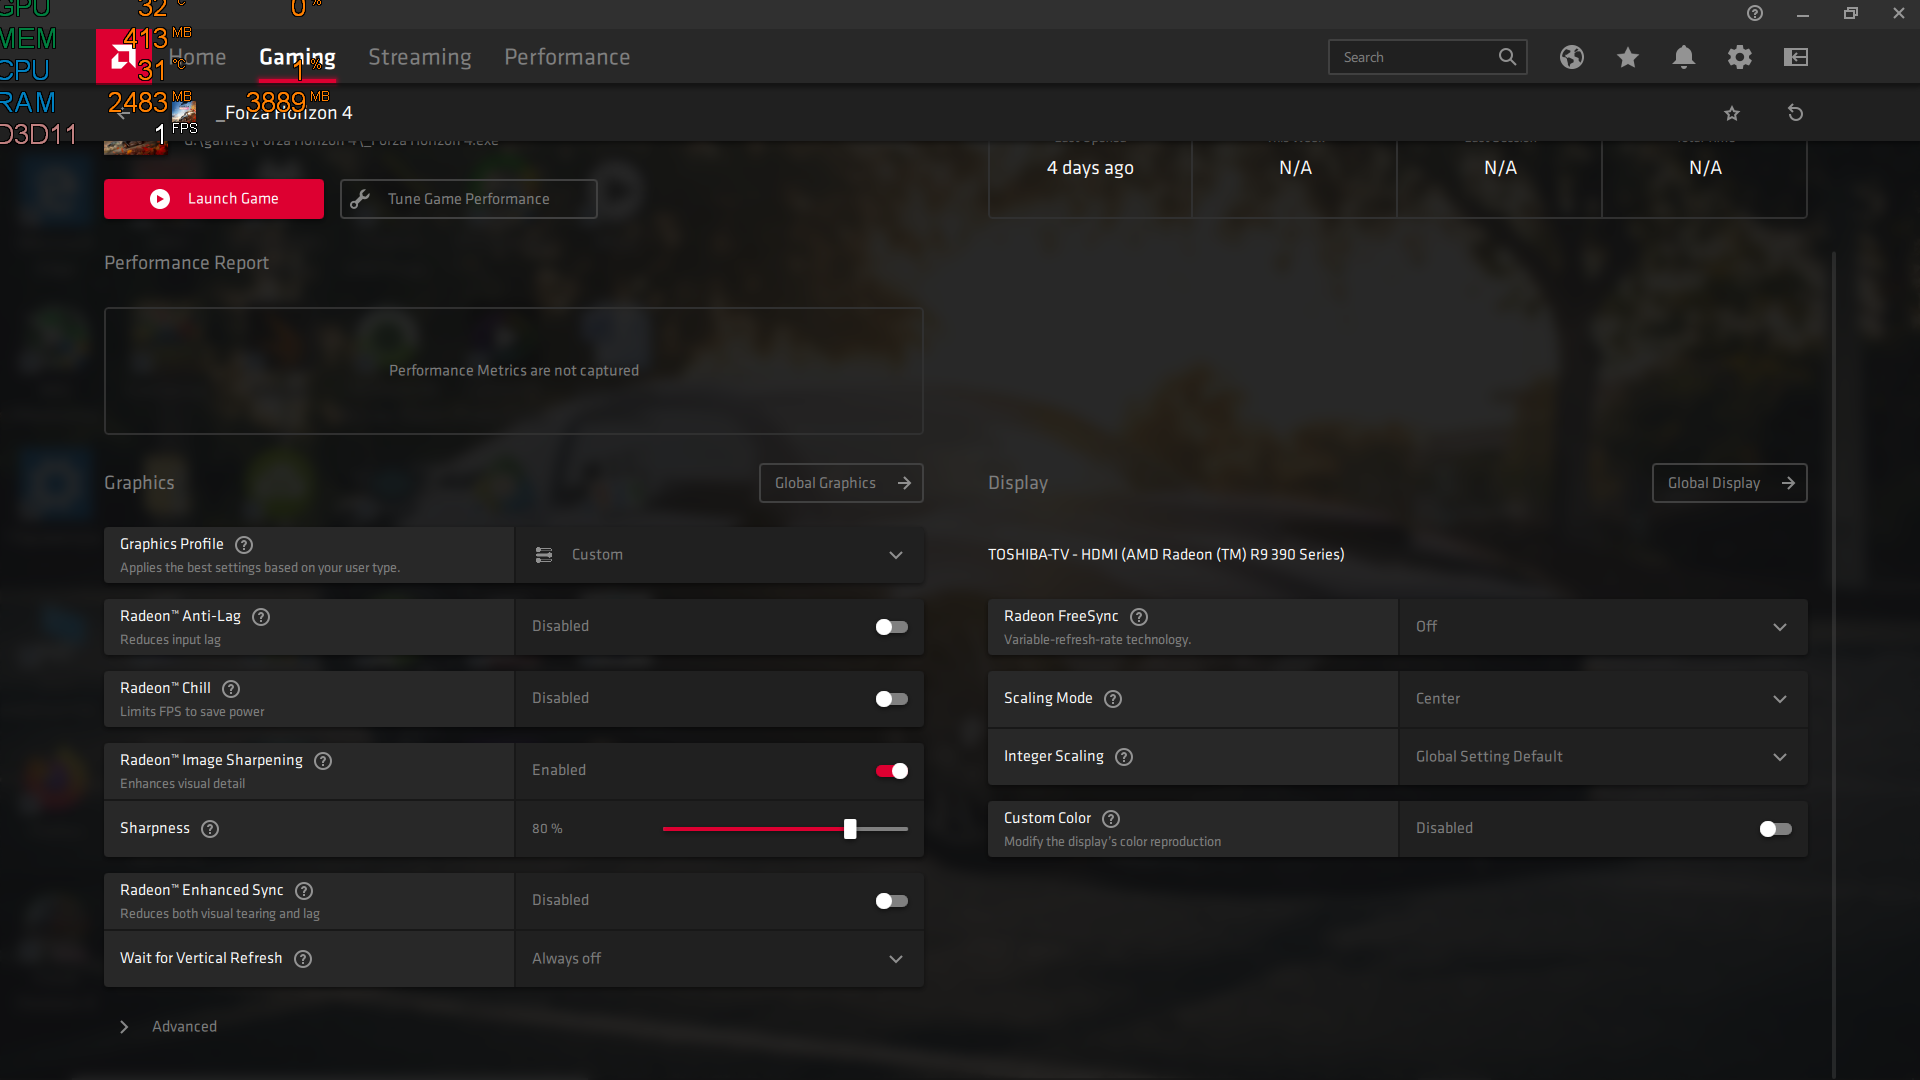This screenshot has width=1920, height=1080.
Task: Disable Radeon Image Sharpening toggle
Action: (891, 771)
